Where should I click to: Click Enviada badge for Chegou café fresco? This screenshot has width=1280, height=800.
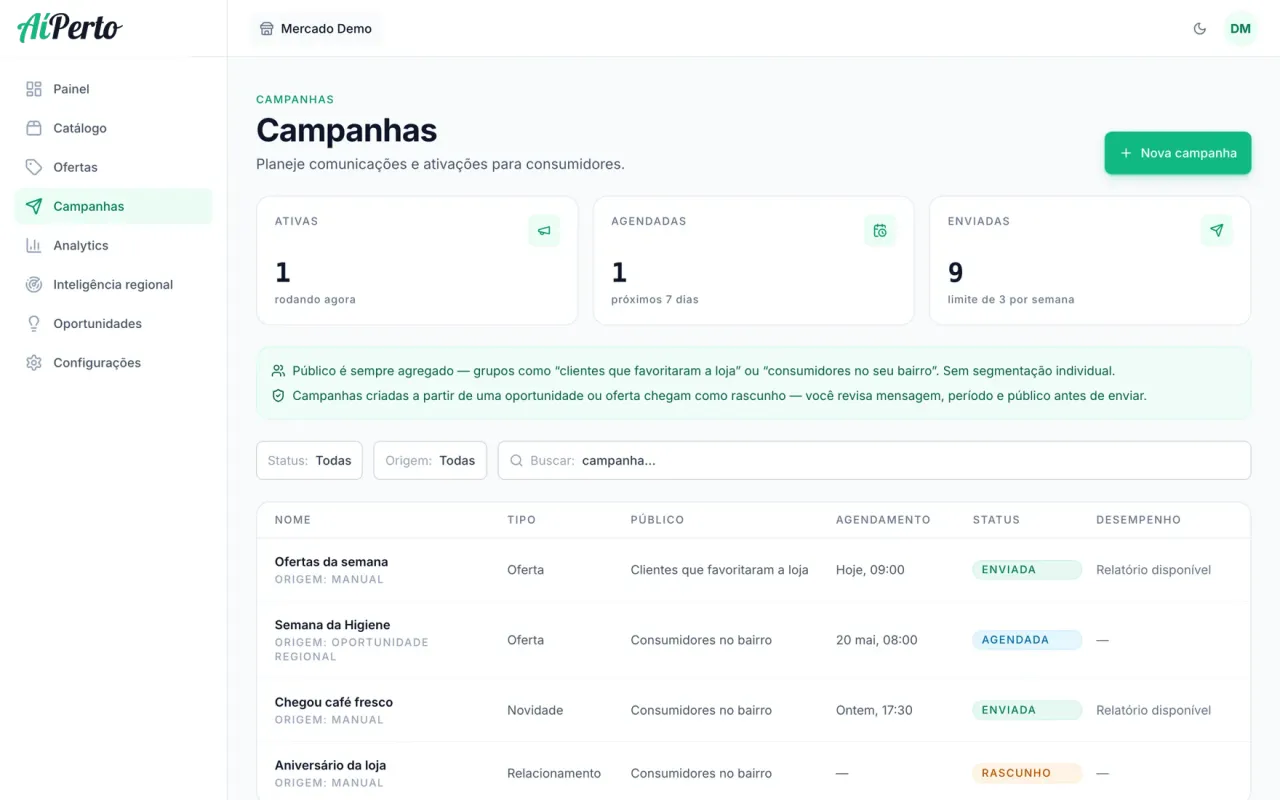(1027, 710)
